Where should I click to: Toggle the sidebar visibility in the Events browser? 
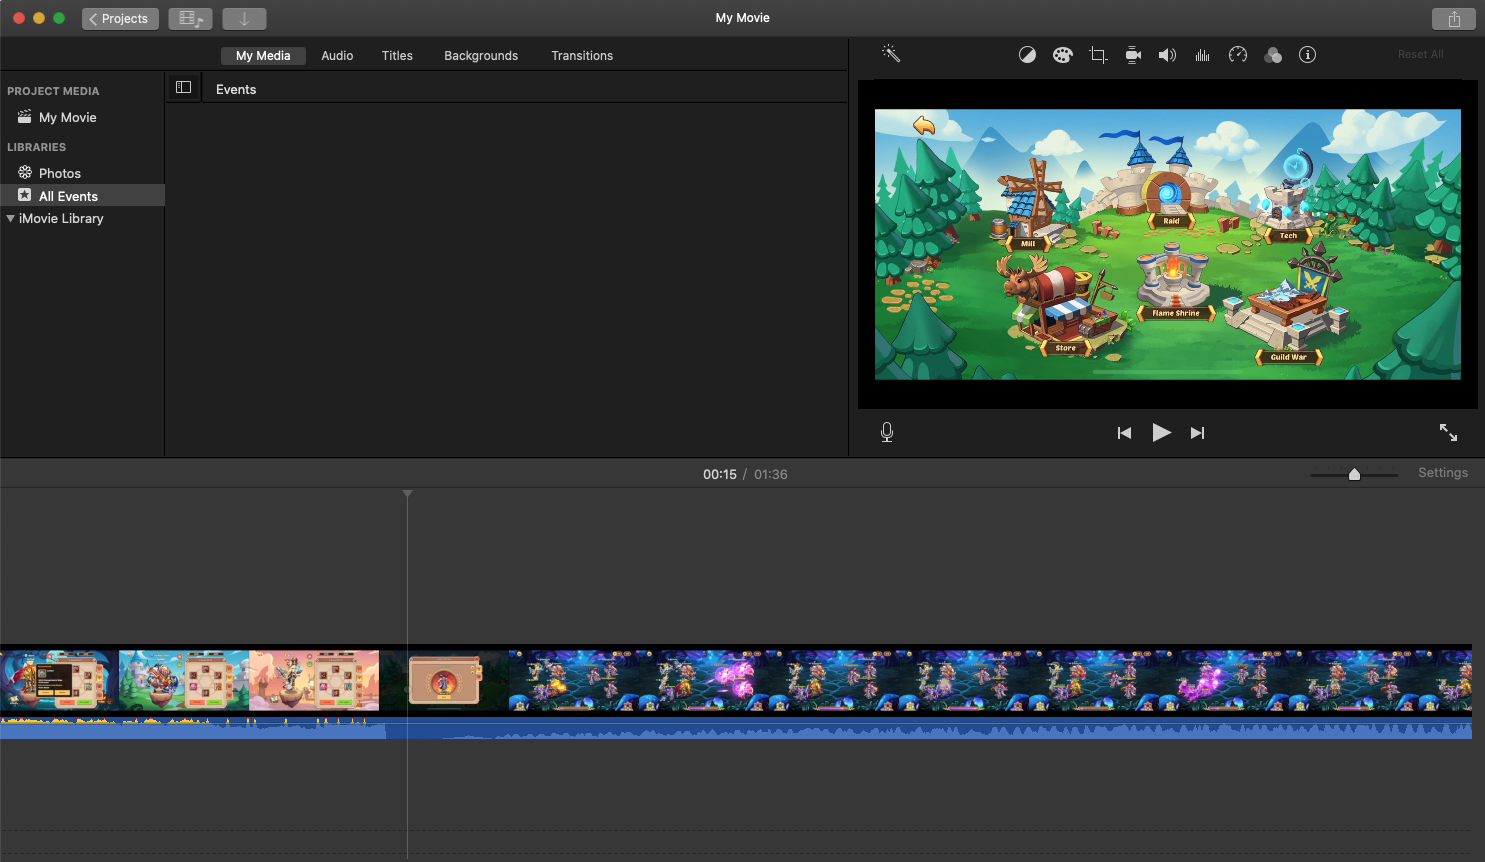tap(183, 87)
